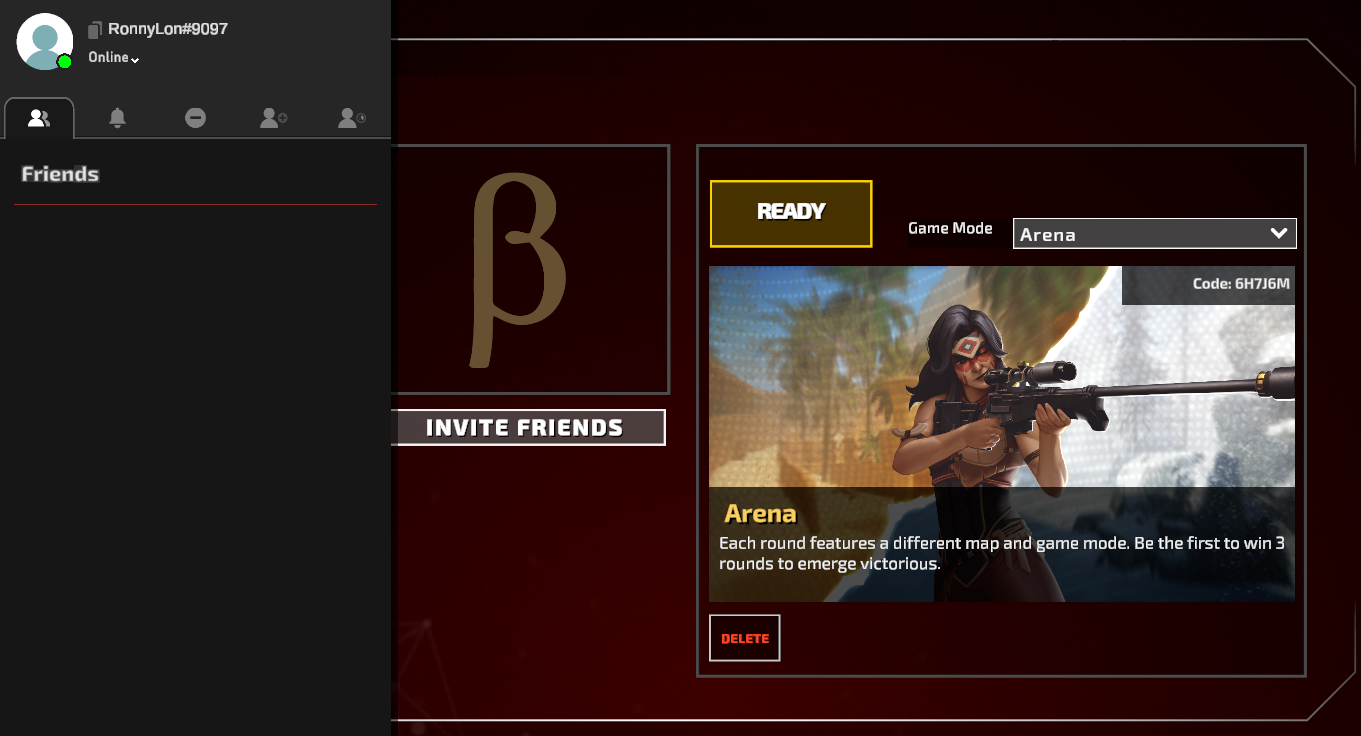The width and height of the screenshot is (1361, 736).
Task: Open the profile avatar picture
Action: click(45, 41)
